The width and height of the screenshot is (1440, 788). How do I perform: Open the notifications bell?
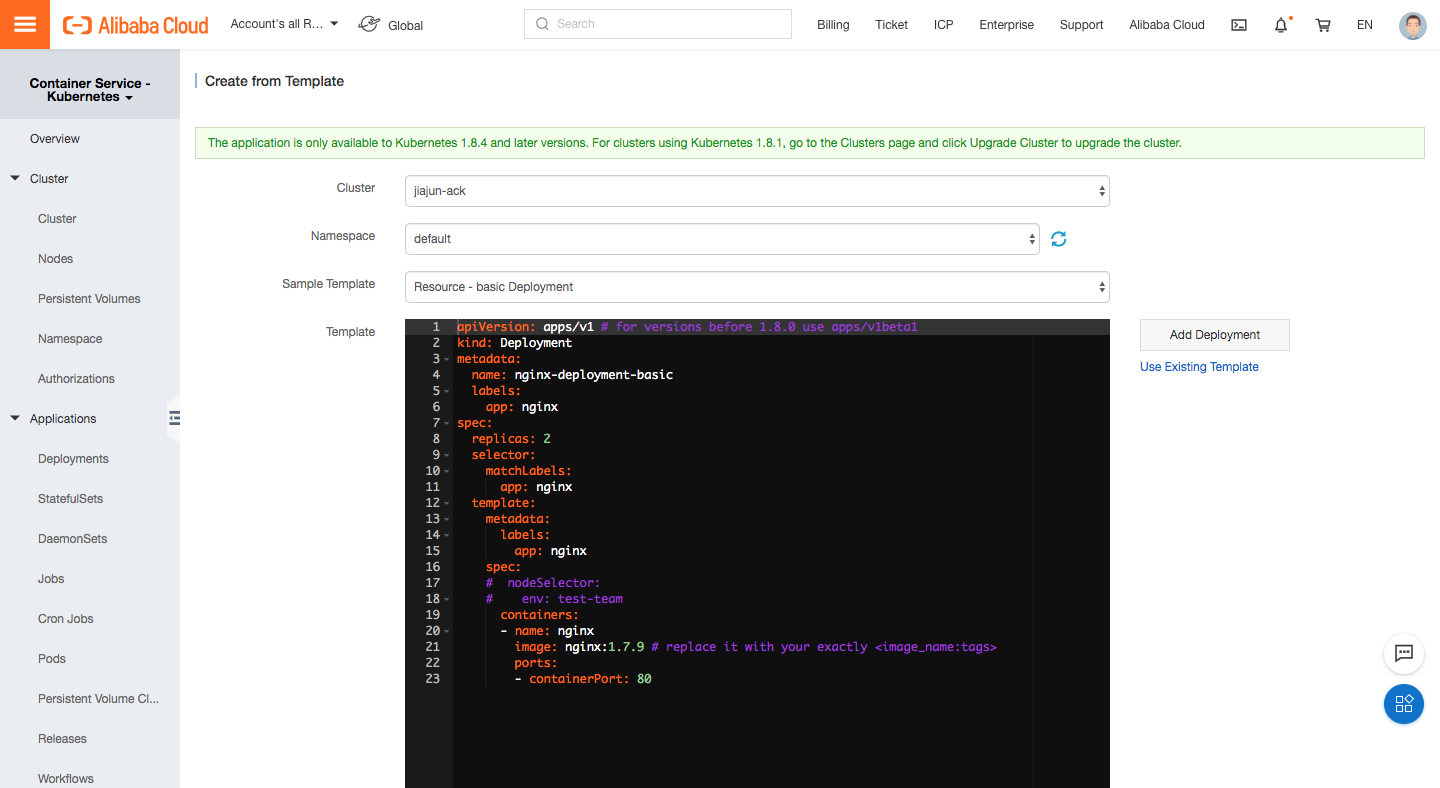1281,25
